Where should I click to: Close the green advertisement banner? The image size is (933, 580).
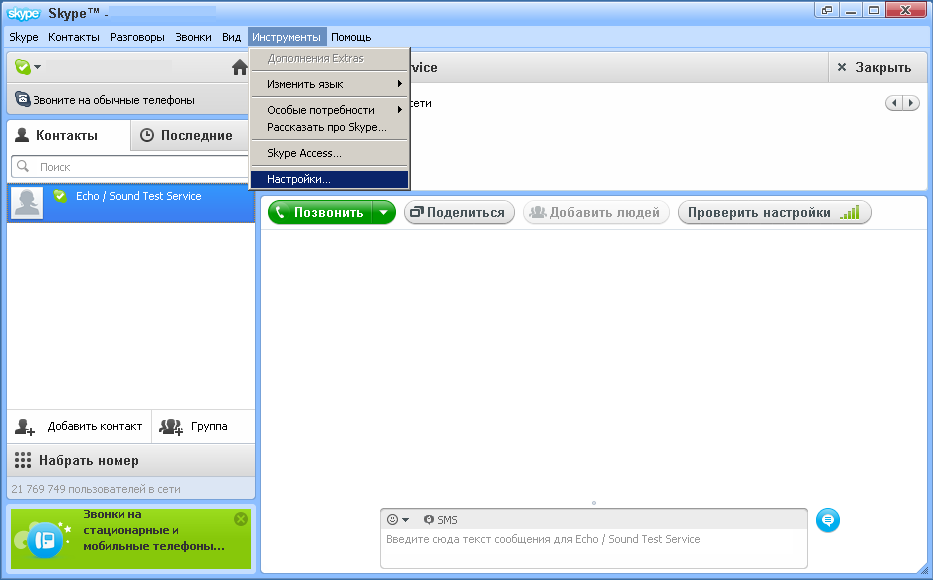(x=241, y=519)
